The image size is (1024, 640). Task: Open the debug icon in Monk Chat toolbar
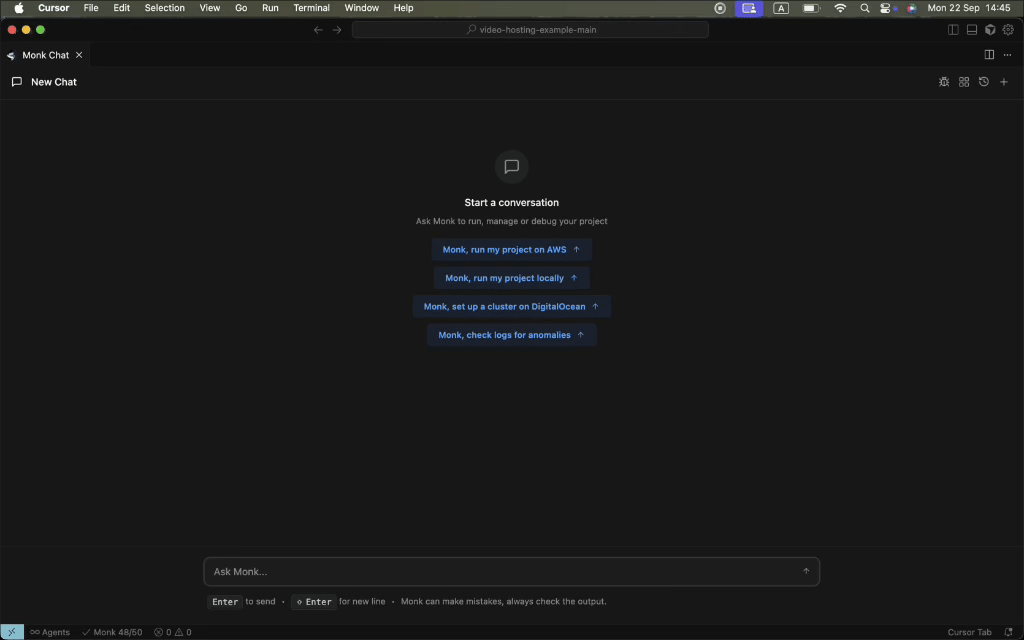[944, 81]
